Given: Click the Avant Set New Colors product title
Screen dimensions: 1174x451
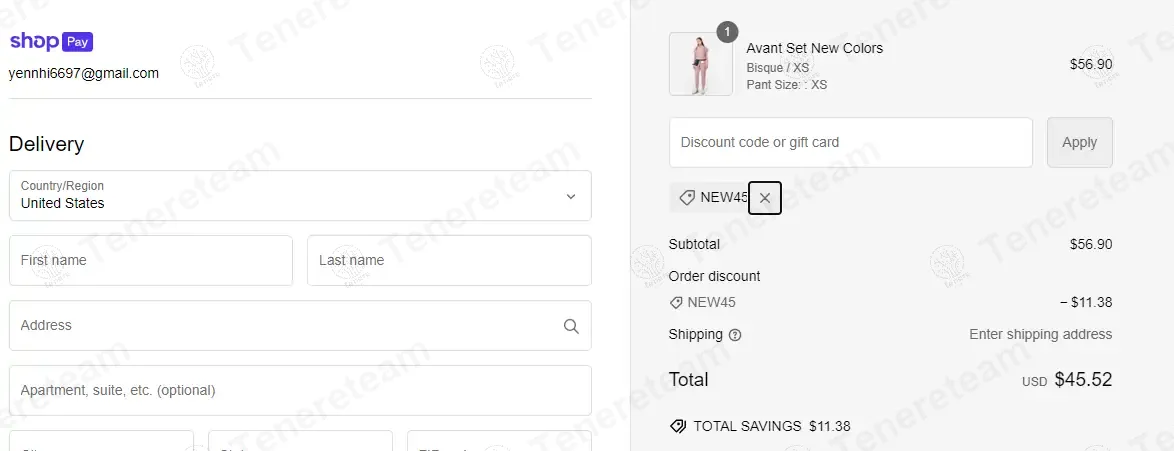Looking at the screenshot, I should point(815,48).
